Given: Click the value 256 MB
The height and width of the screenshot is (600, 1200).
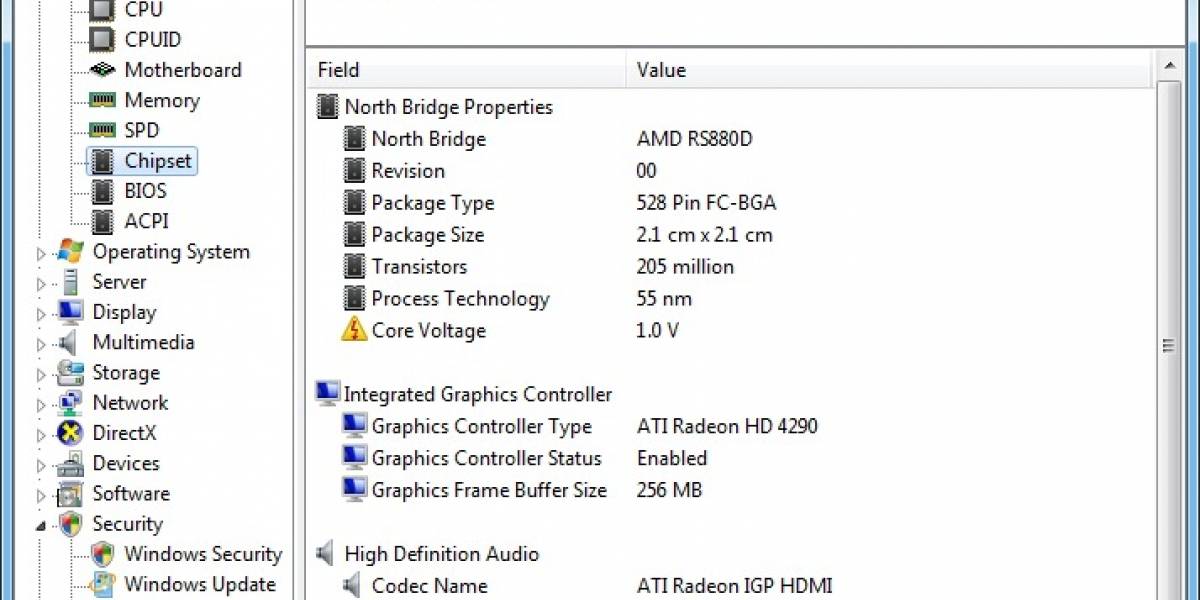Looking at the screenshot, I should 669,490.
